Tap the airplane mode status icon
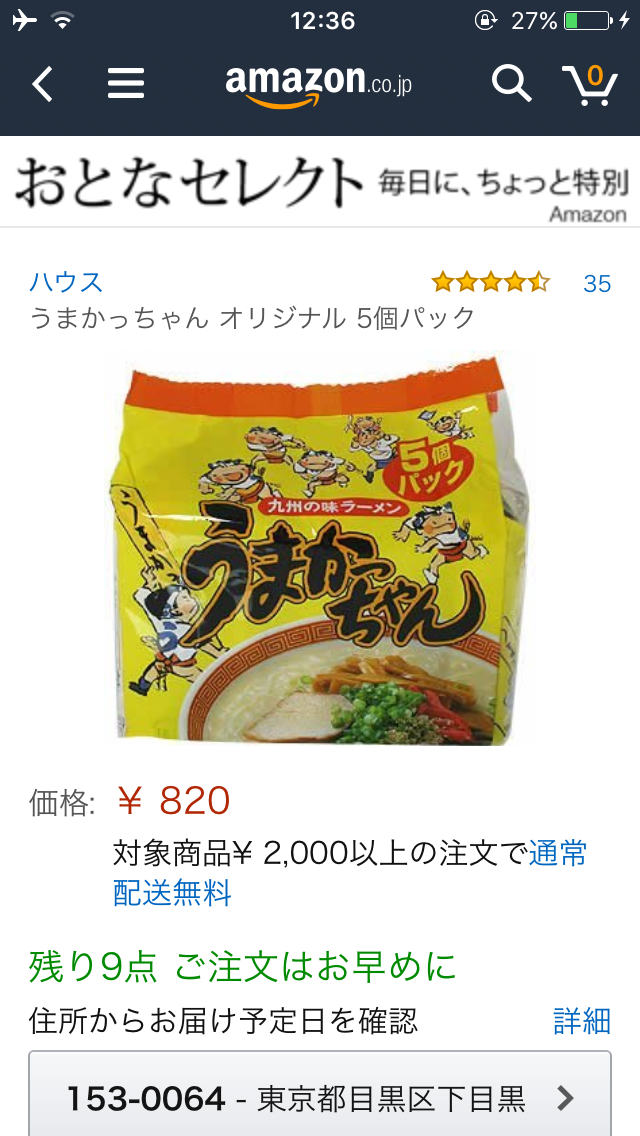This screenshot has height=1136, width=640. pos(25,20)
